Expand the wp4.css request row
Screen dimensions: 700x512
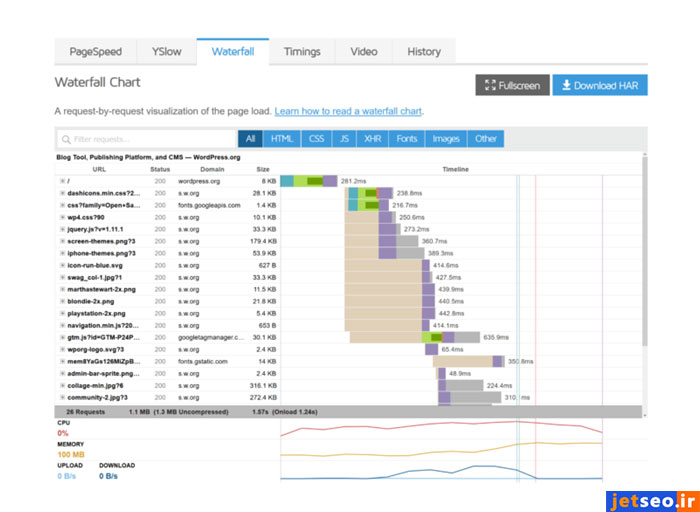click(x=62, y=217)
